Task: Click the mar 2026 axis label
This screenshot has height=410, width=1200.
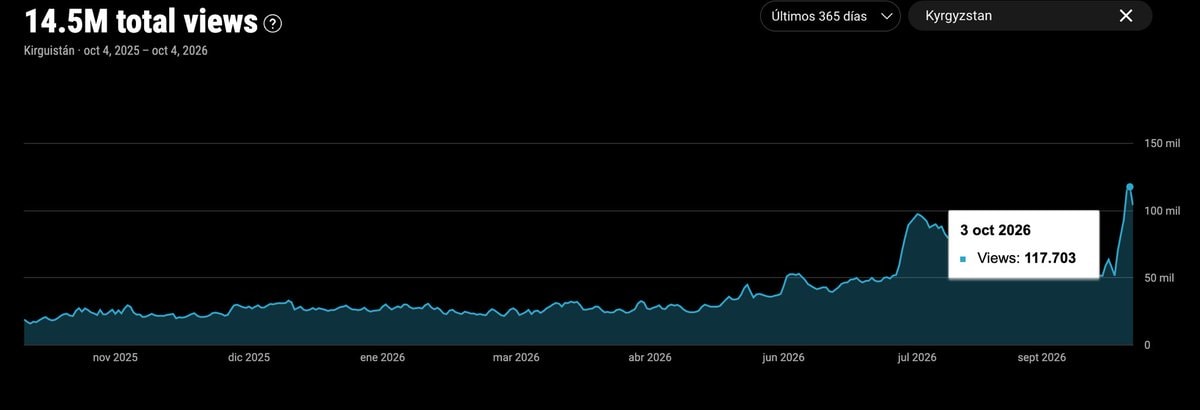Action: [x=516, y=357]
